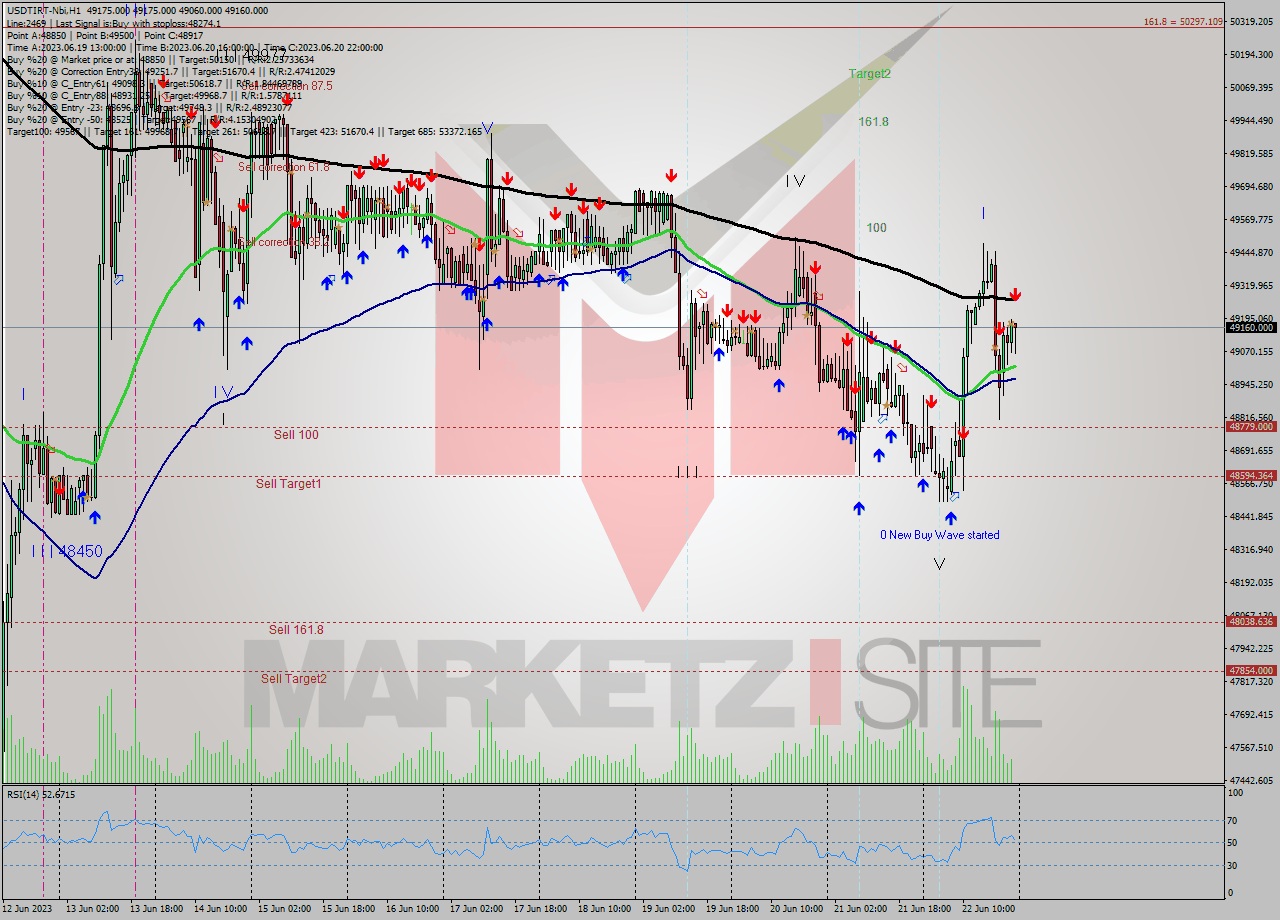Select the red price tag 48594.364
Screen dimensions: 1280x920
point(1251,476)
